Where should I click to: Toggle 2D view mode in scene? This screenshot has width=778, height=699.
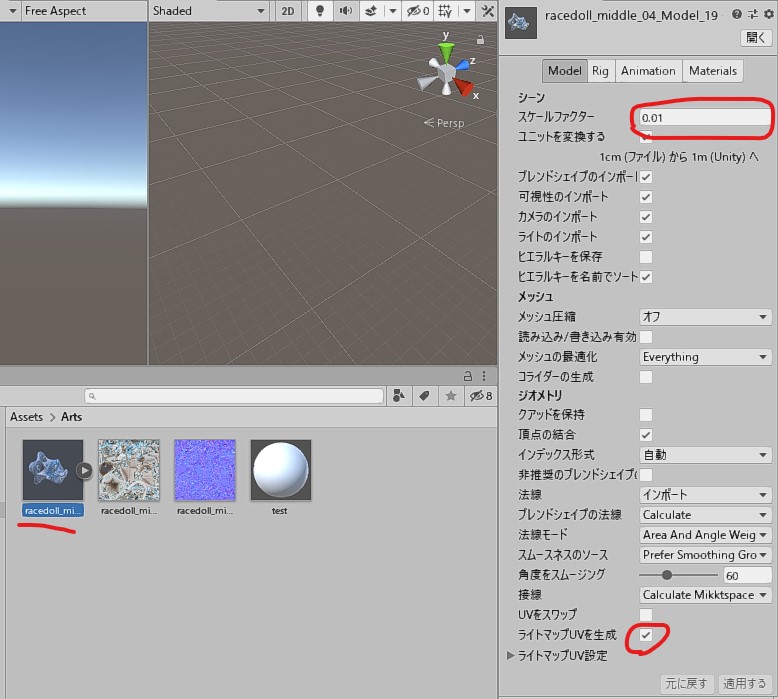click(x=288, y=11)
